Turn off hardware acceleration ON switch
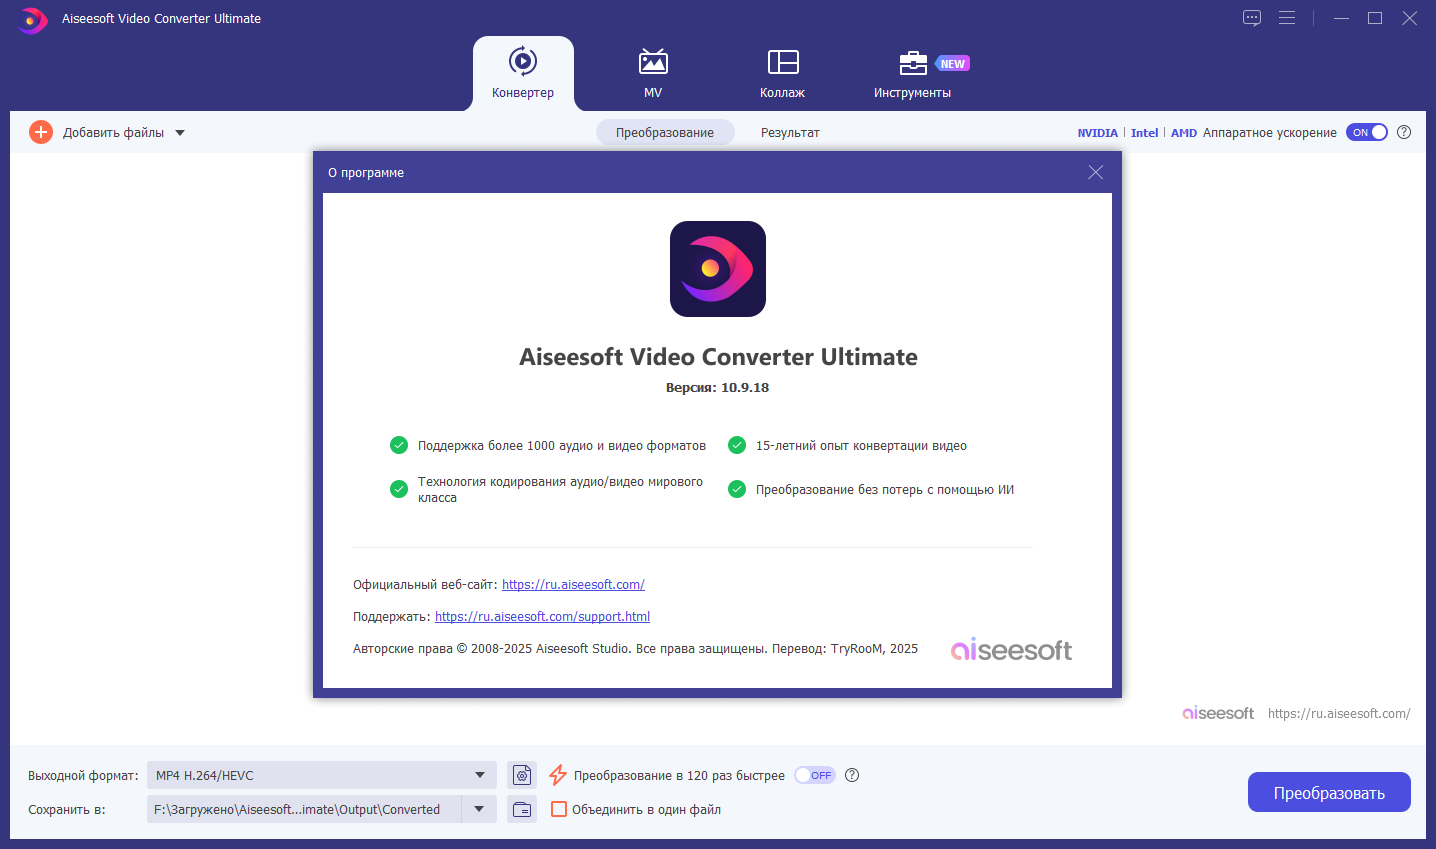 click(x=1367, y=132)
